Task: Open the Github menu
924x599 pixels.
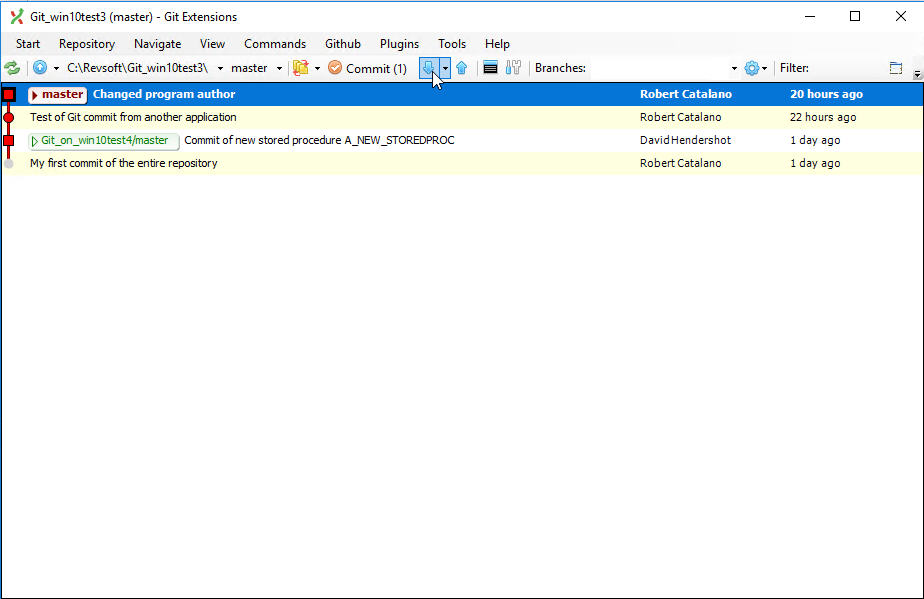Action: click(x=342, y=44)
